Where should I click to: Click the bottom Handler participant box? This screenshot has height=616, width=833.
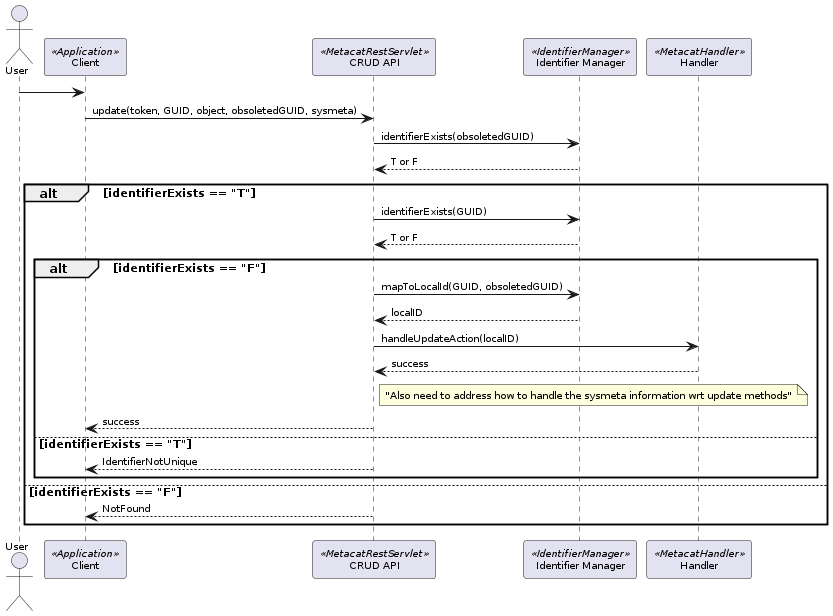point(699,559)
